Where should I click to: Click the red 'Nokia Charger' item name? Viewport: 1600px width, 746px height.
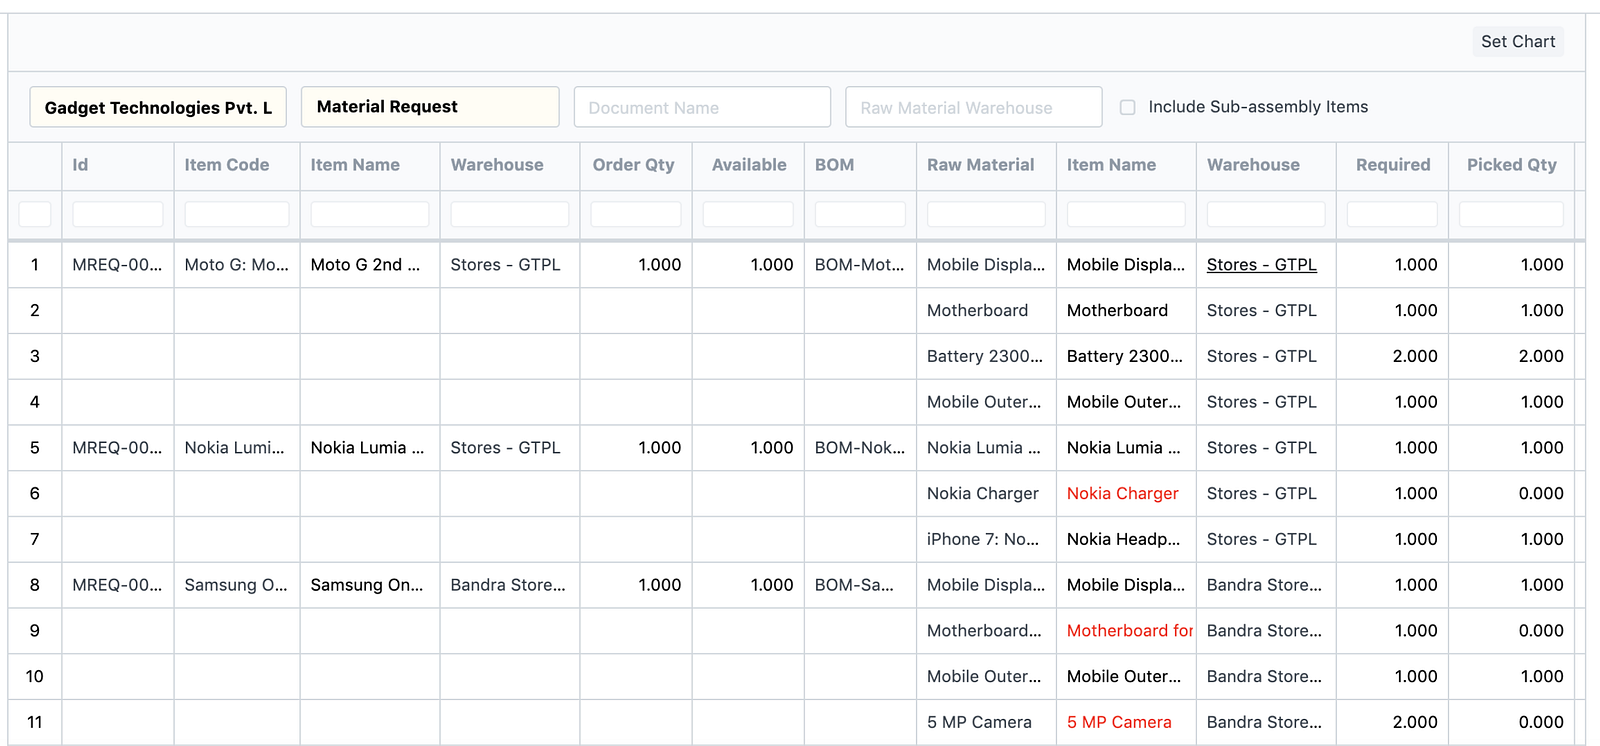[1122, 494]
